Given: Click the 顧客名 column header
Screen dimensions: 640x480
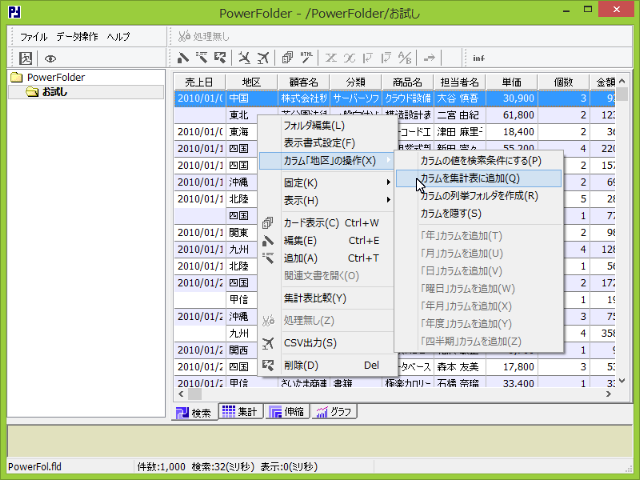Looking at the screenshot, I should click(304, 82).
